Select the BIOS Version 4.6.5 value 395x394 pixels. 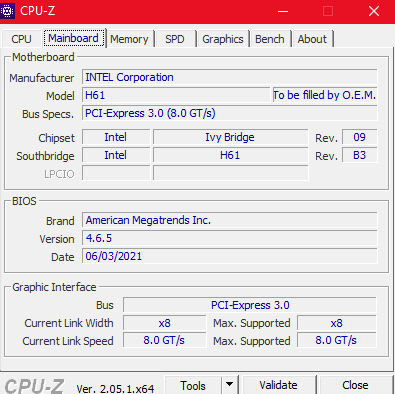pyautogui.click(x=230, y=238)
